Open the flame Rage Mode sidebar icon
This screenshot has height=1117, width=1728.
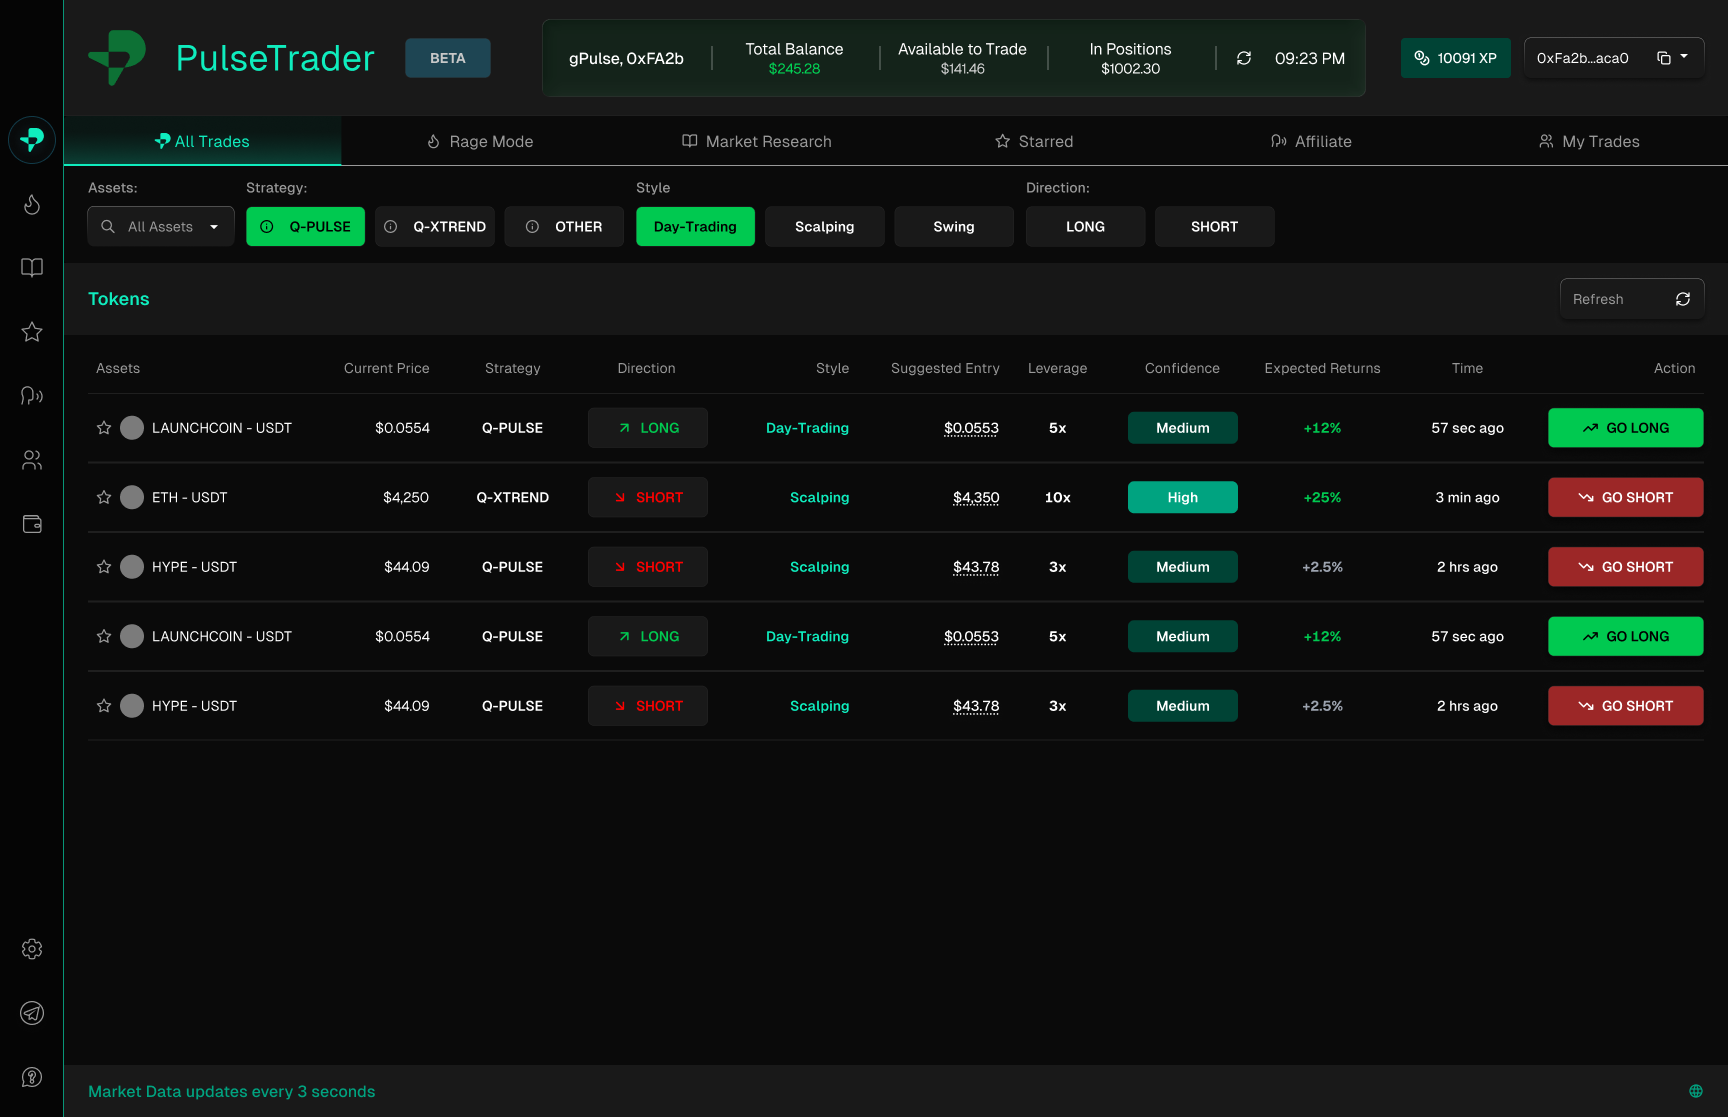pyautogui.click(x=32, y=204)
